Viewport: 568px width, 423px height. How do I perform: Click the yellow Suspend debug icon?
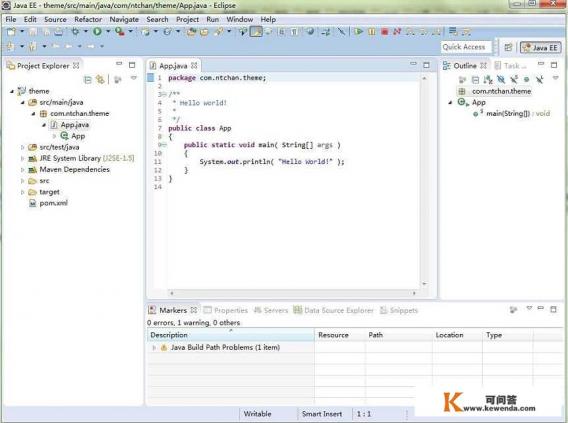point(371,32)
